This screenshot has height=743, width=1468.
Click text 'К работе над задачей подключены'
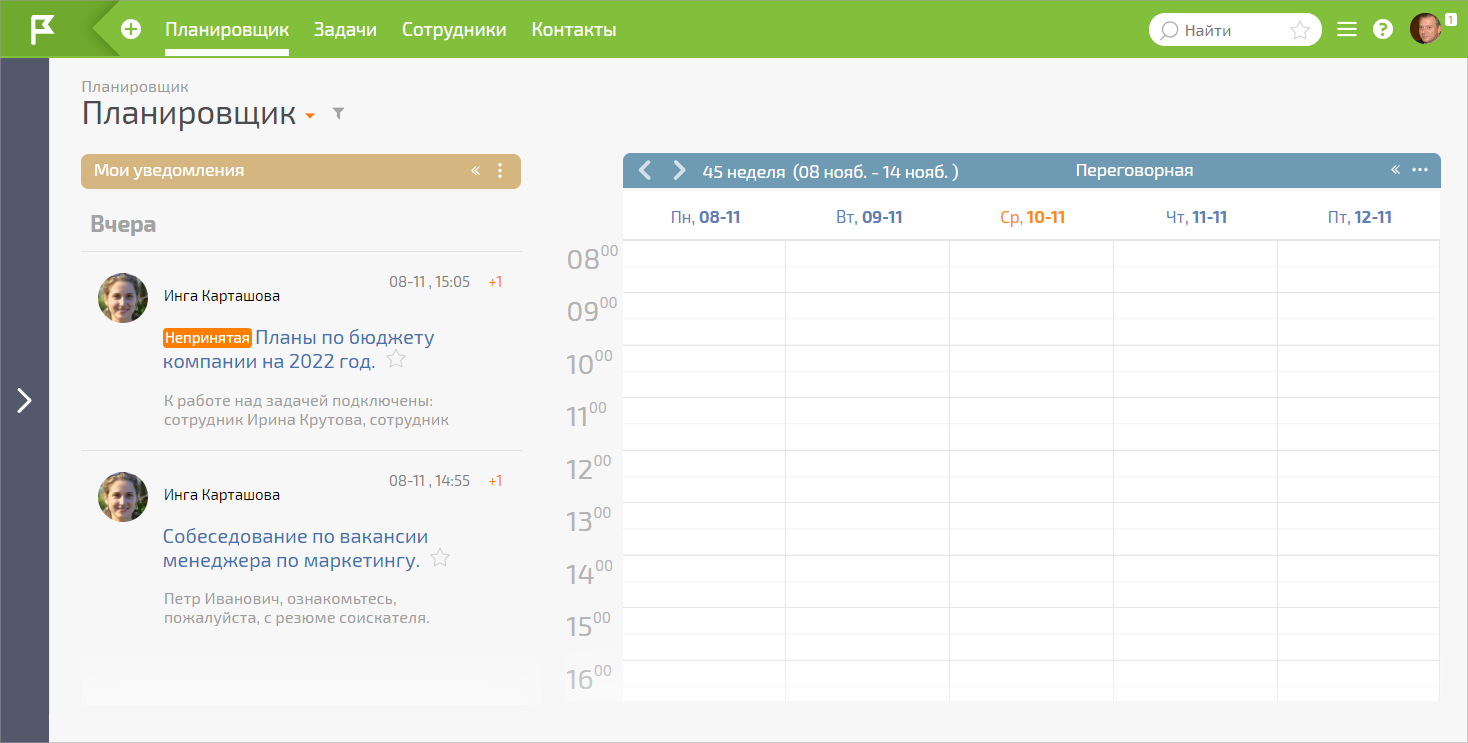(x=297, y=401)
